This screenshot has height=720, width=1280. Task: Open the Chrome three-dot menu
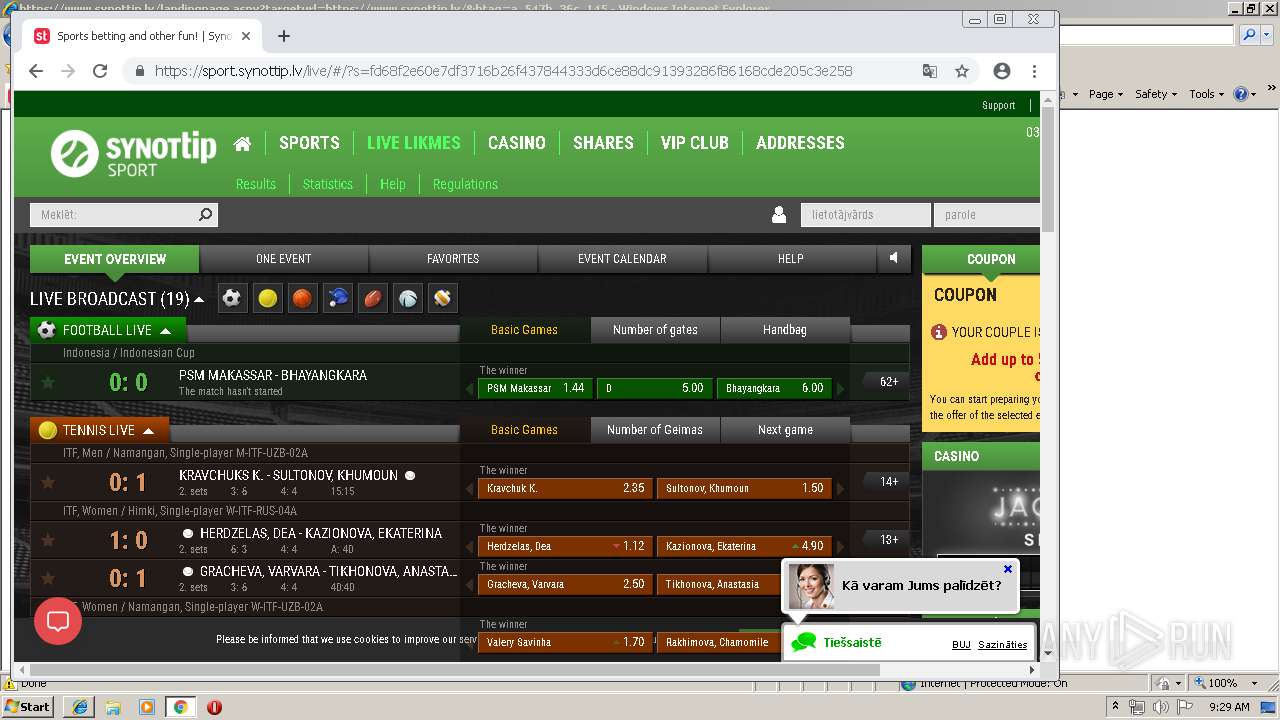pos(1034,71)
